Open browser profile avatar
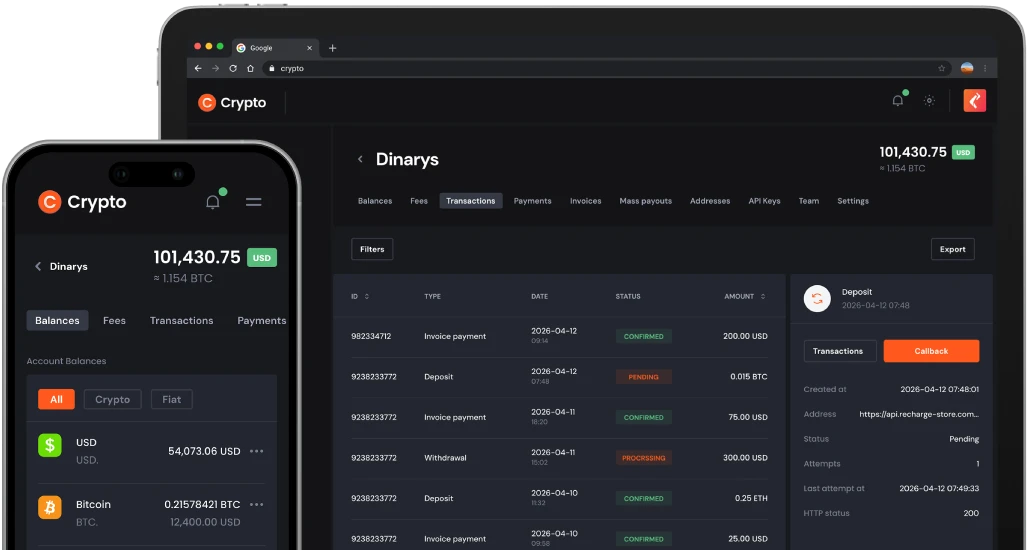1032x550 pixels. click(x=967, y=68)
